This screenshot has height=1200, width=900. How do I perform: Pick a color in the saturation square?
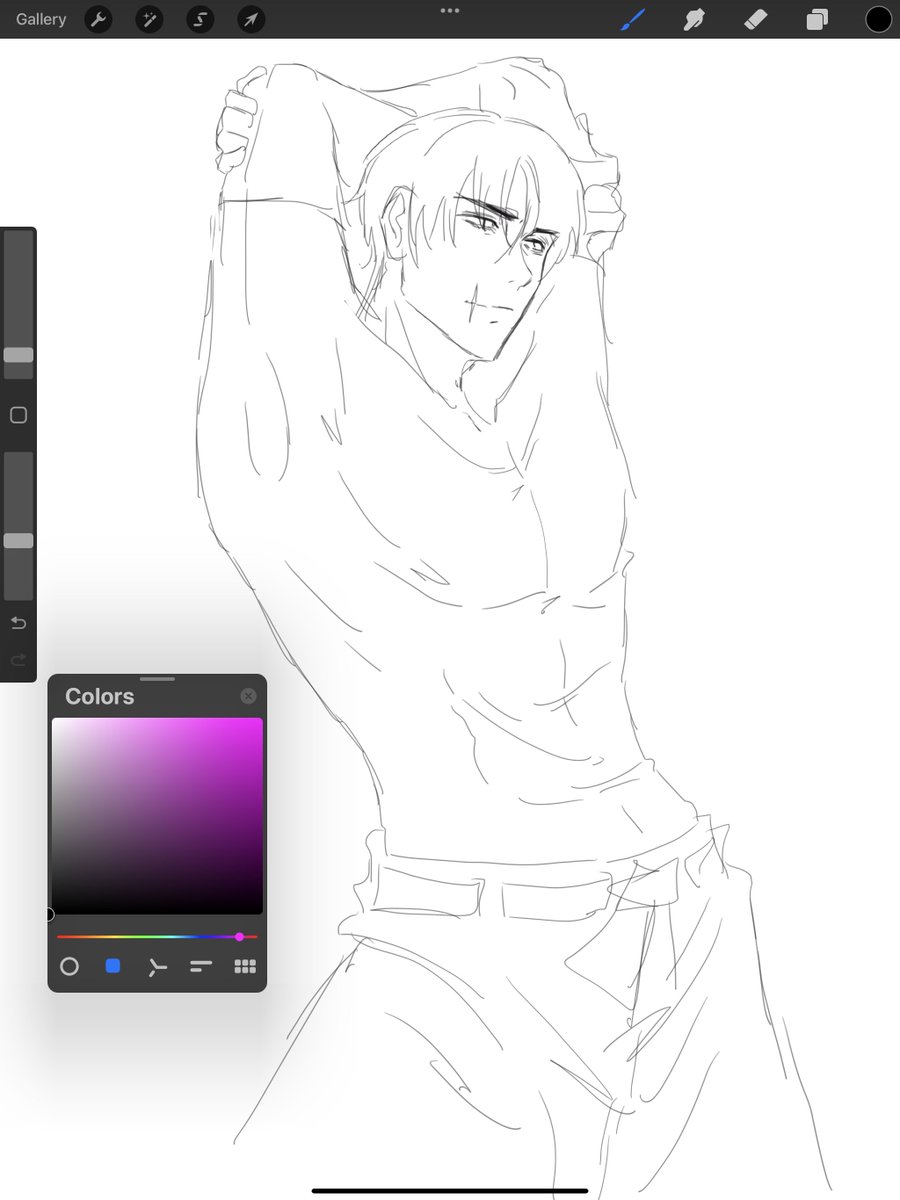(157, 815)
